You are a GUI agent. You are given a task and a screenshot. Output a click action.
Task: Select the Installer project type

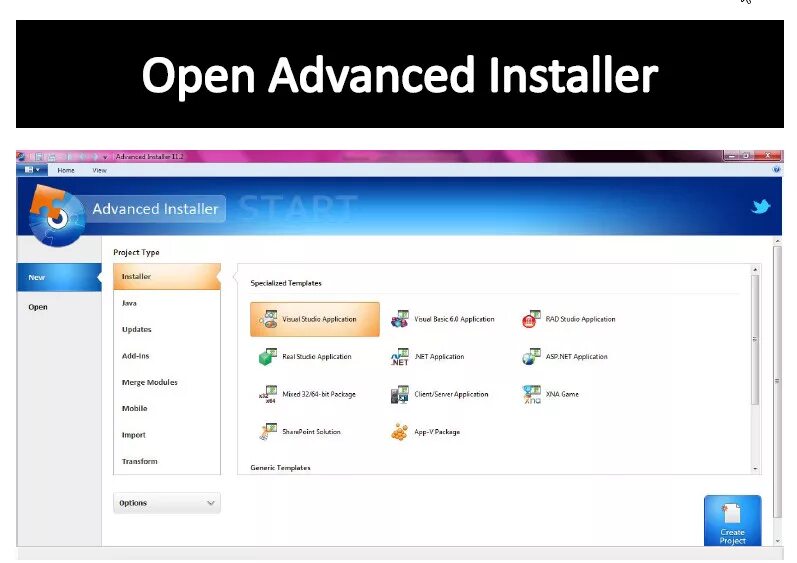(x=167, y=276)
